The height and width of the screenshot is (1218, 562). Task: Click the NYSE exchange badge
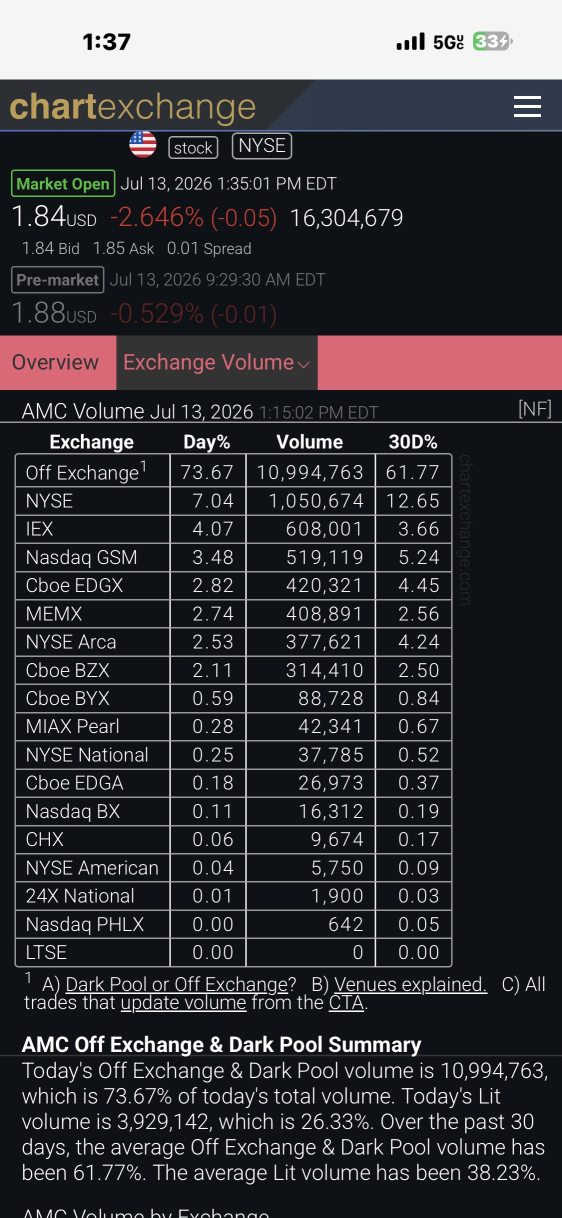pos(262,146)
